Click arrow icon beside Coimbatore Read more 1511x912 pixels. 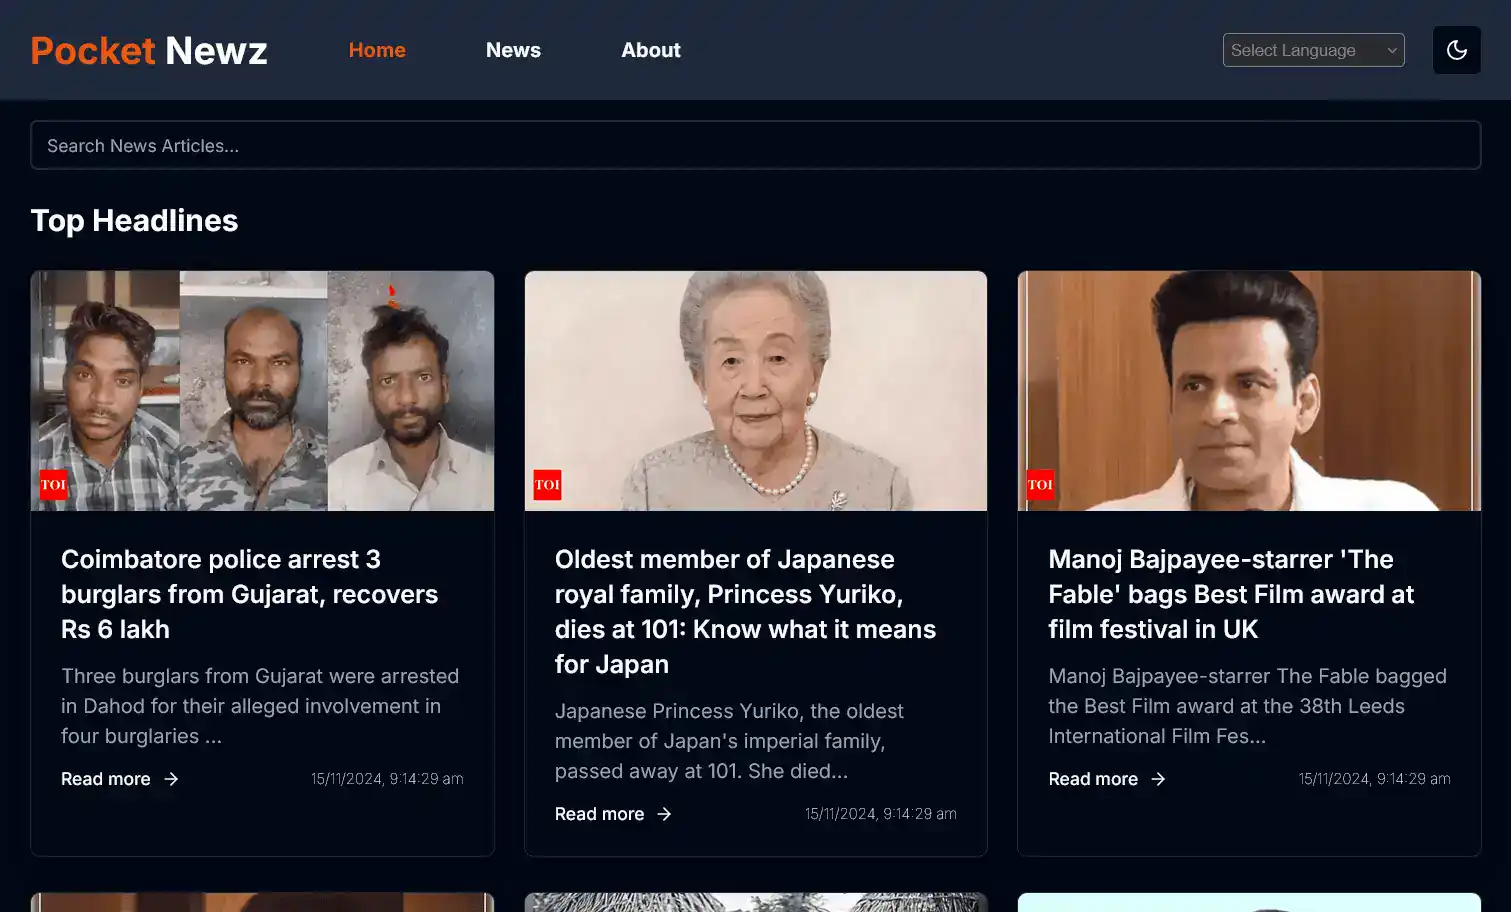[x=171, y=779]
